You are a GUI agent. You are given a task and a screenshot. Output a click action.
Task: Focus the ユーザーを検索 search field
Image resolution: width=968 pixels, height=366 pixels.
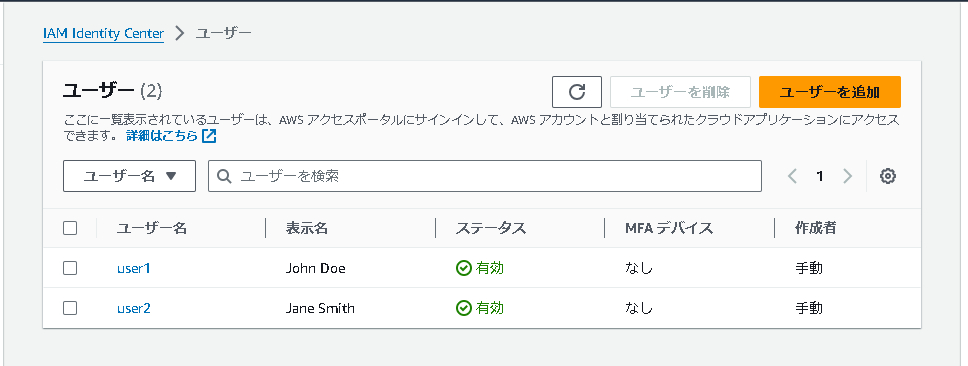tap(485, 176)
